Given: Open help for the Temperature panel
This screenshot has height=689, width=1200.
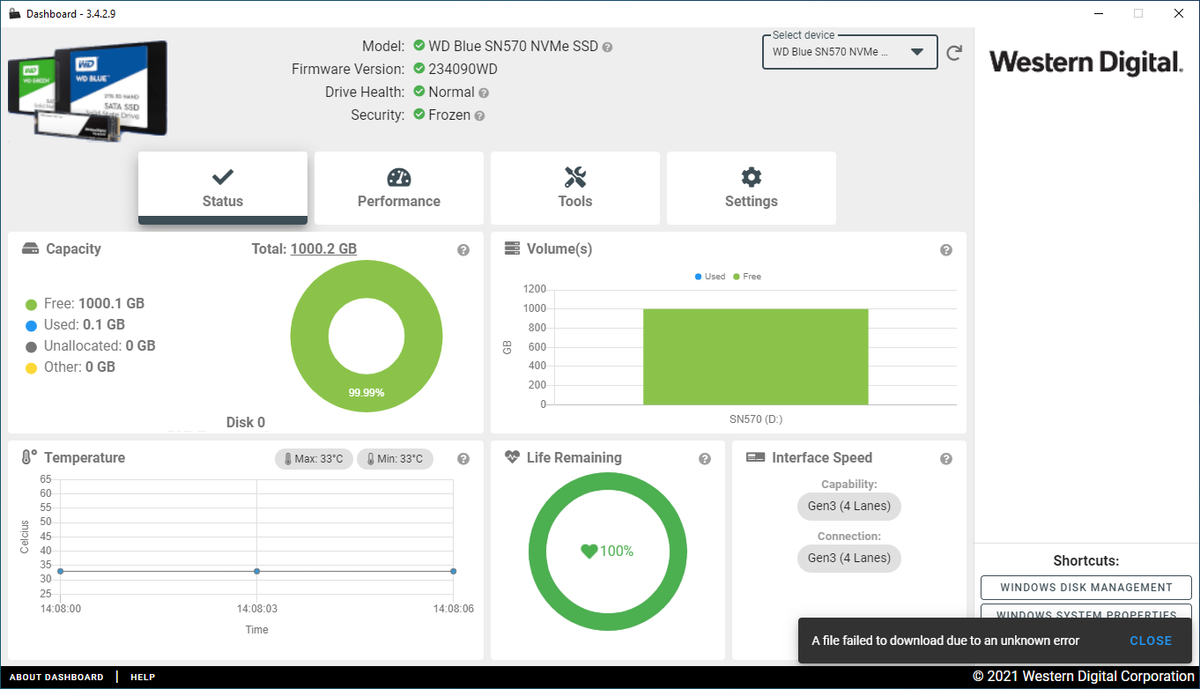Looking at the screenshot, I should point(463,459).
